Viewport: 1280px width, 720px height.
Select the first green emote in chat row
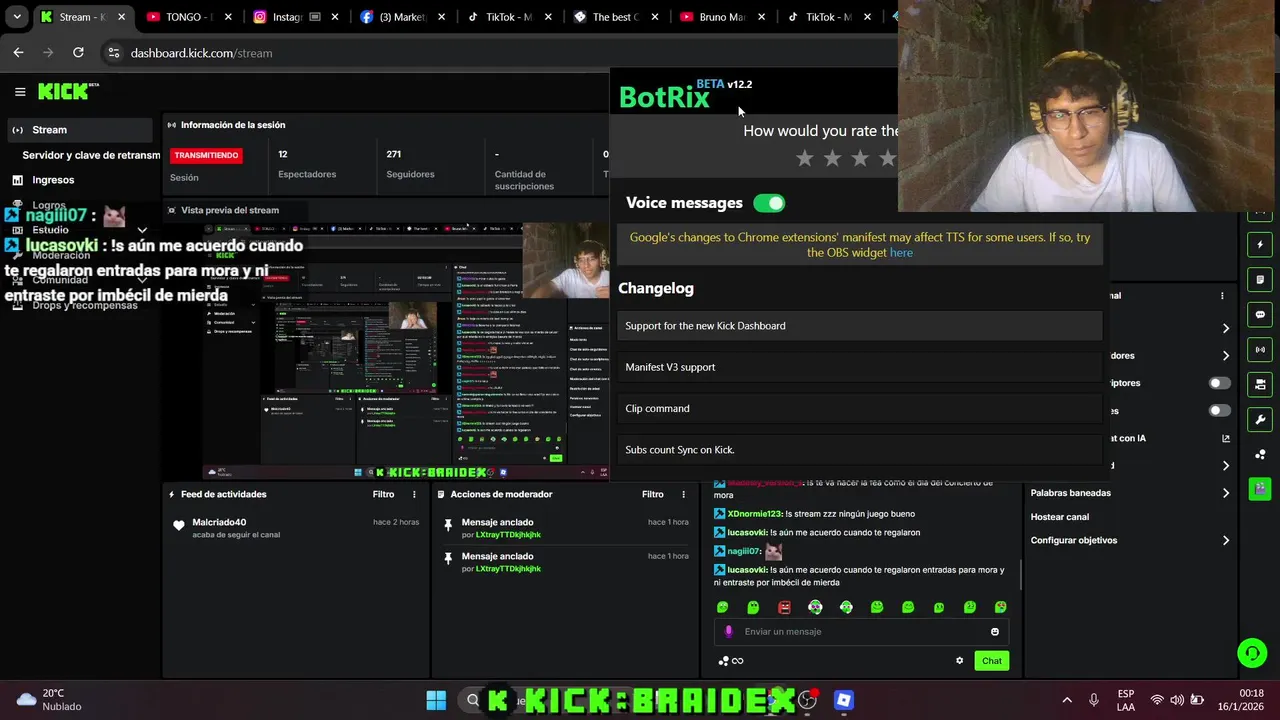click(x=723, y=607)
